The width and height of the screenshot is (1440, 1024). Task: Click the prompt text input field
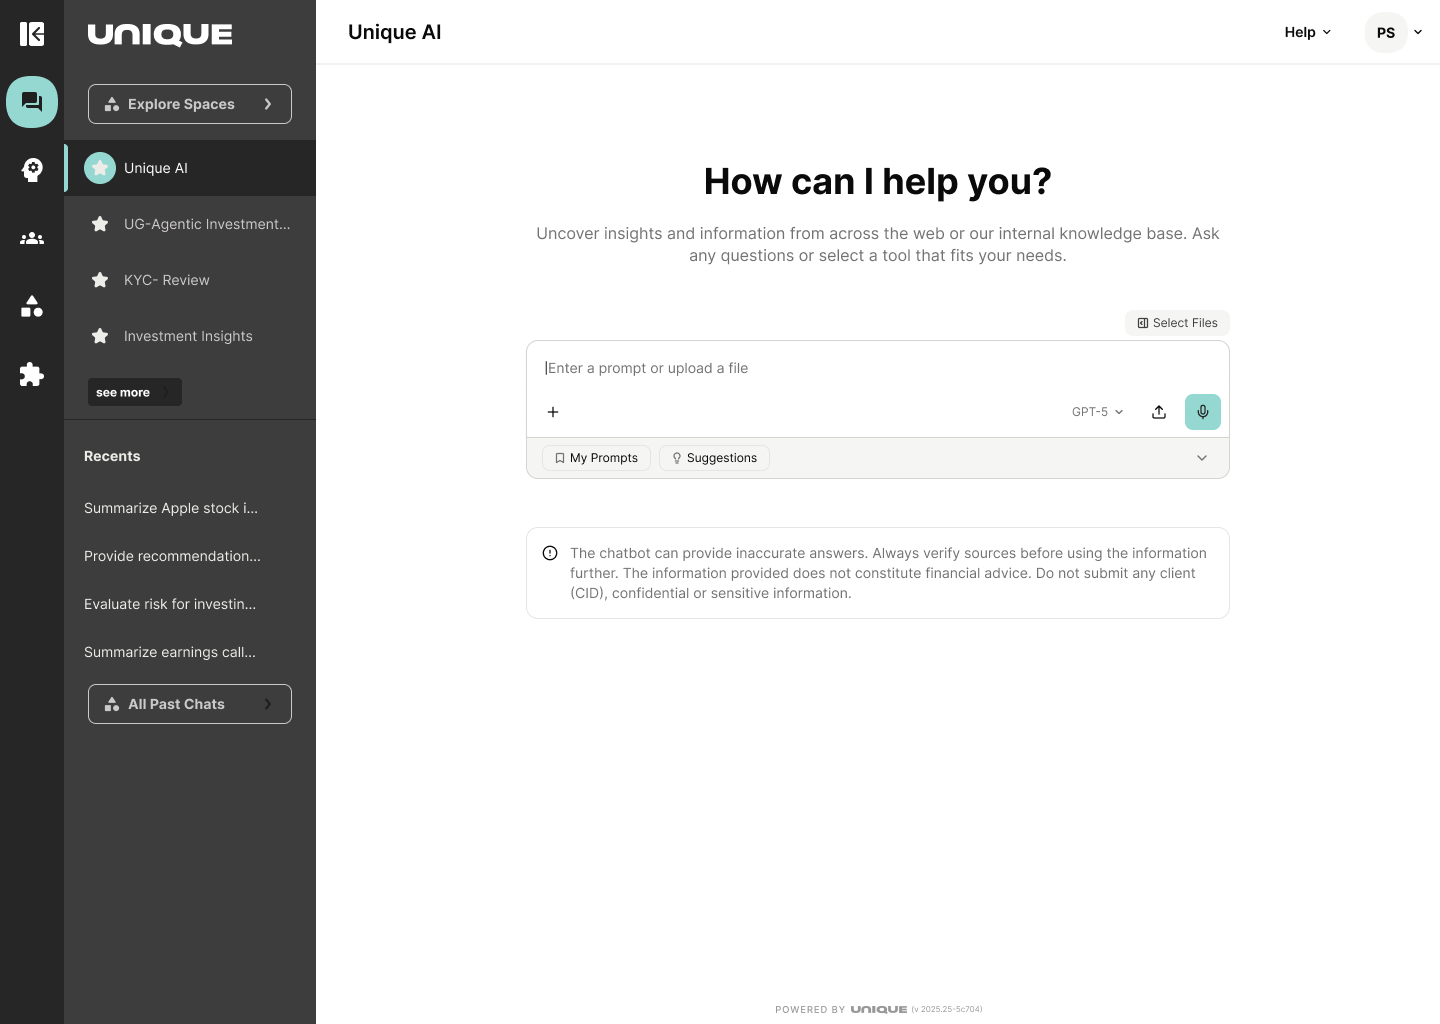876,368
